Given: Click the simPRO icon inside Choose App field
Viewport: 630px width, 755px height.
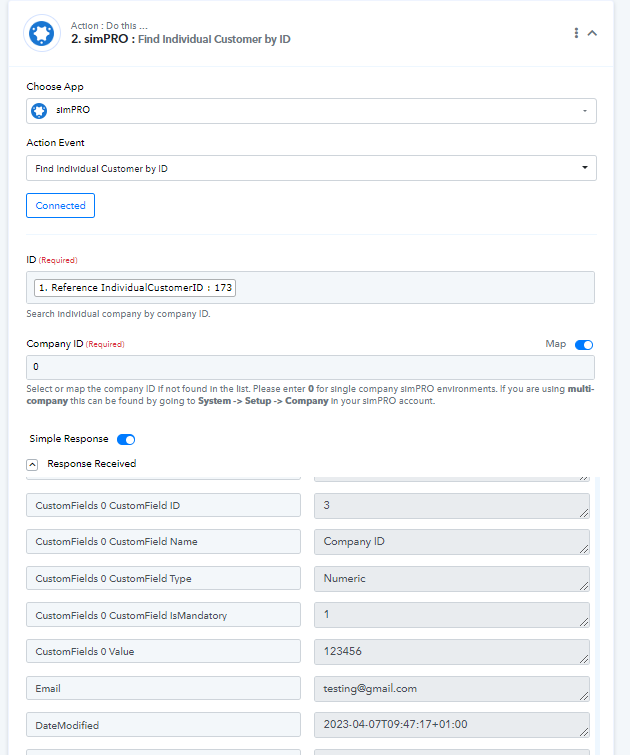Looking at the screenshot, I should (x=39, y=111).
